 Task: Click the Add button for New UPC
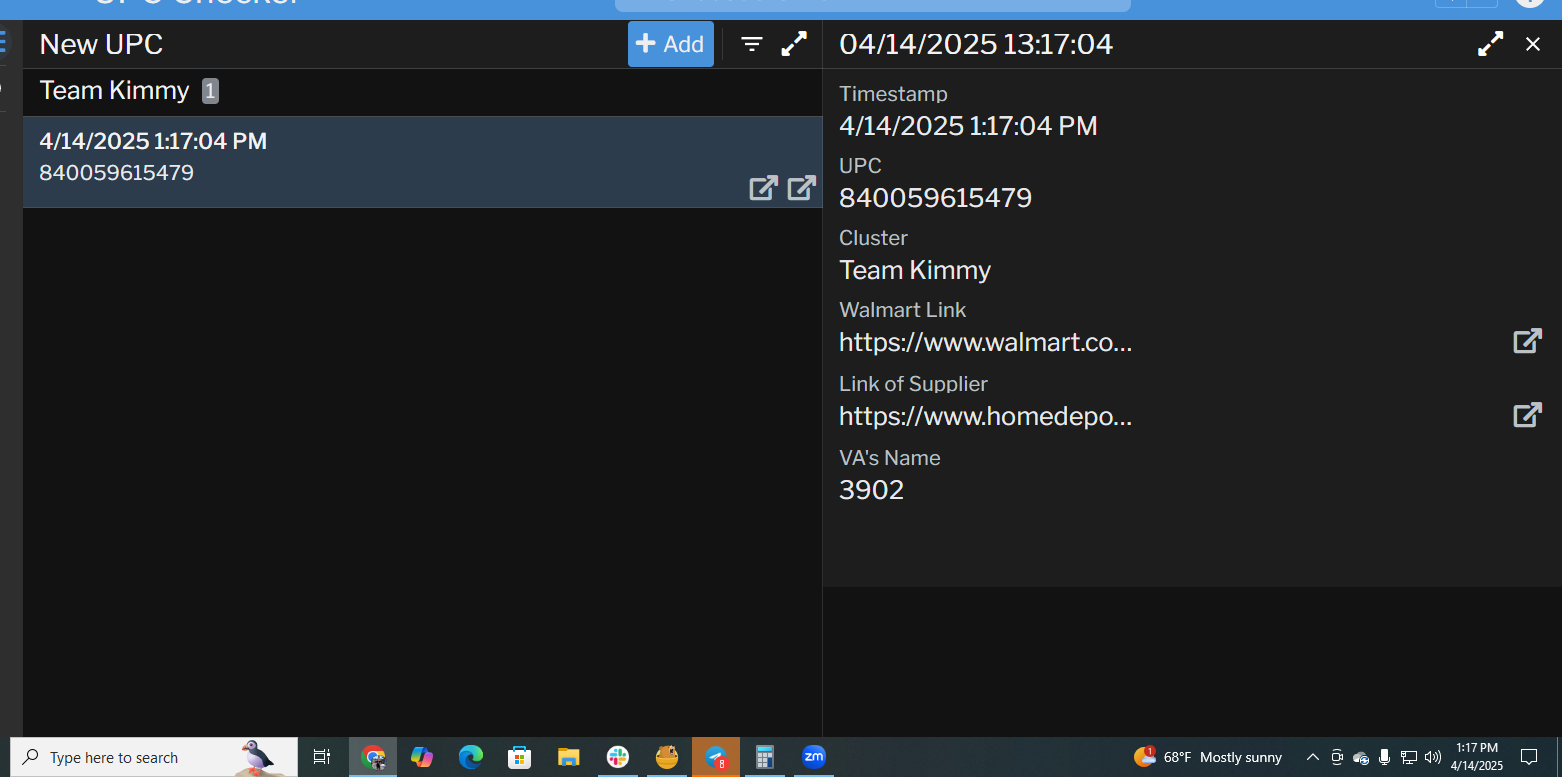point(670,44)
